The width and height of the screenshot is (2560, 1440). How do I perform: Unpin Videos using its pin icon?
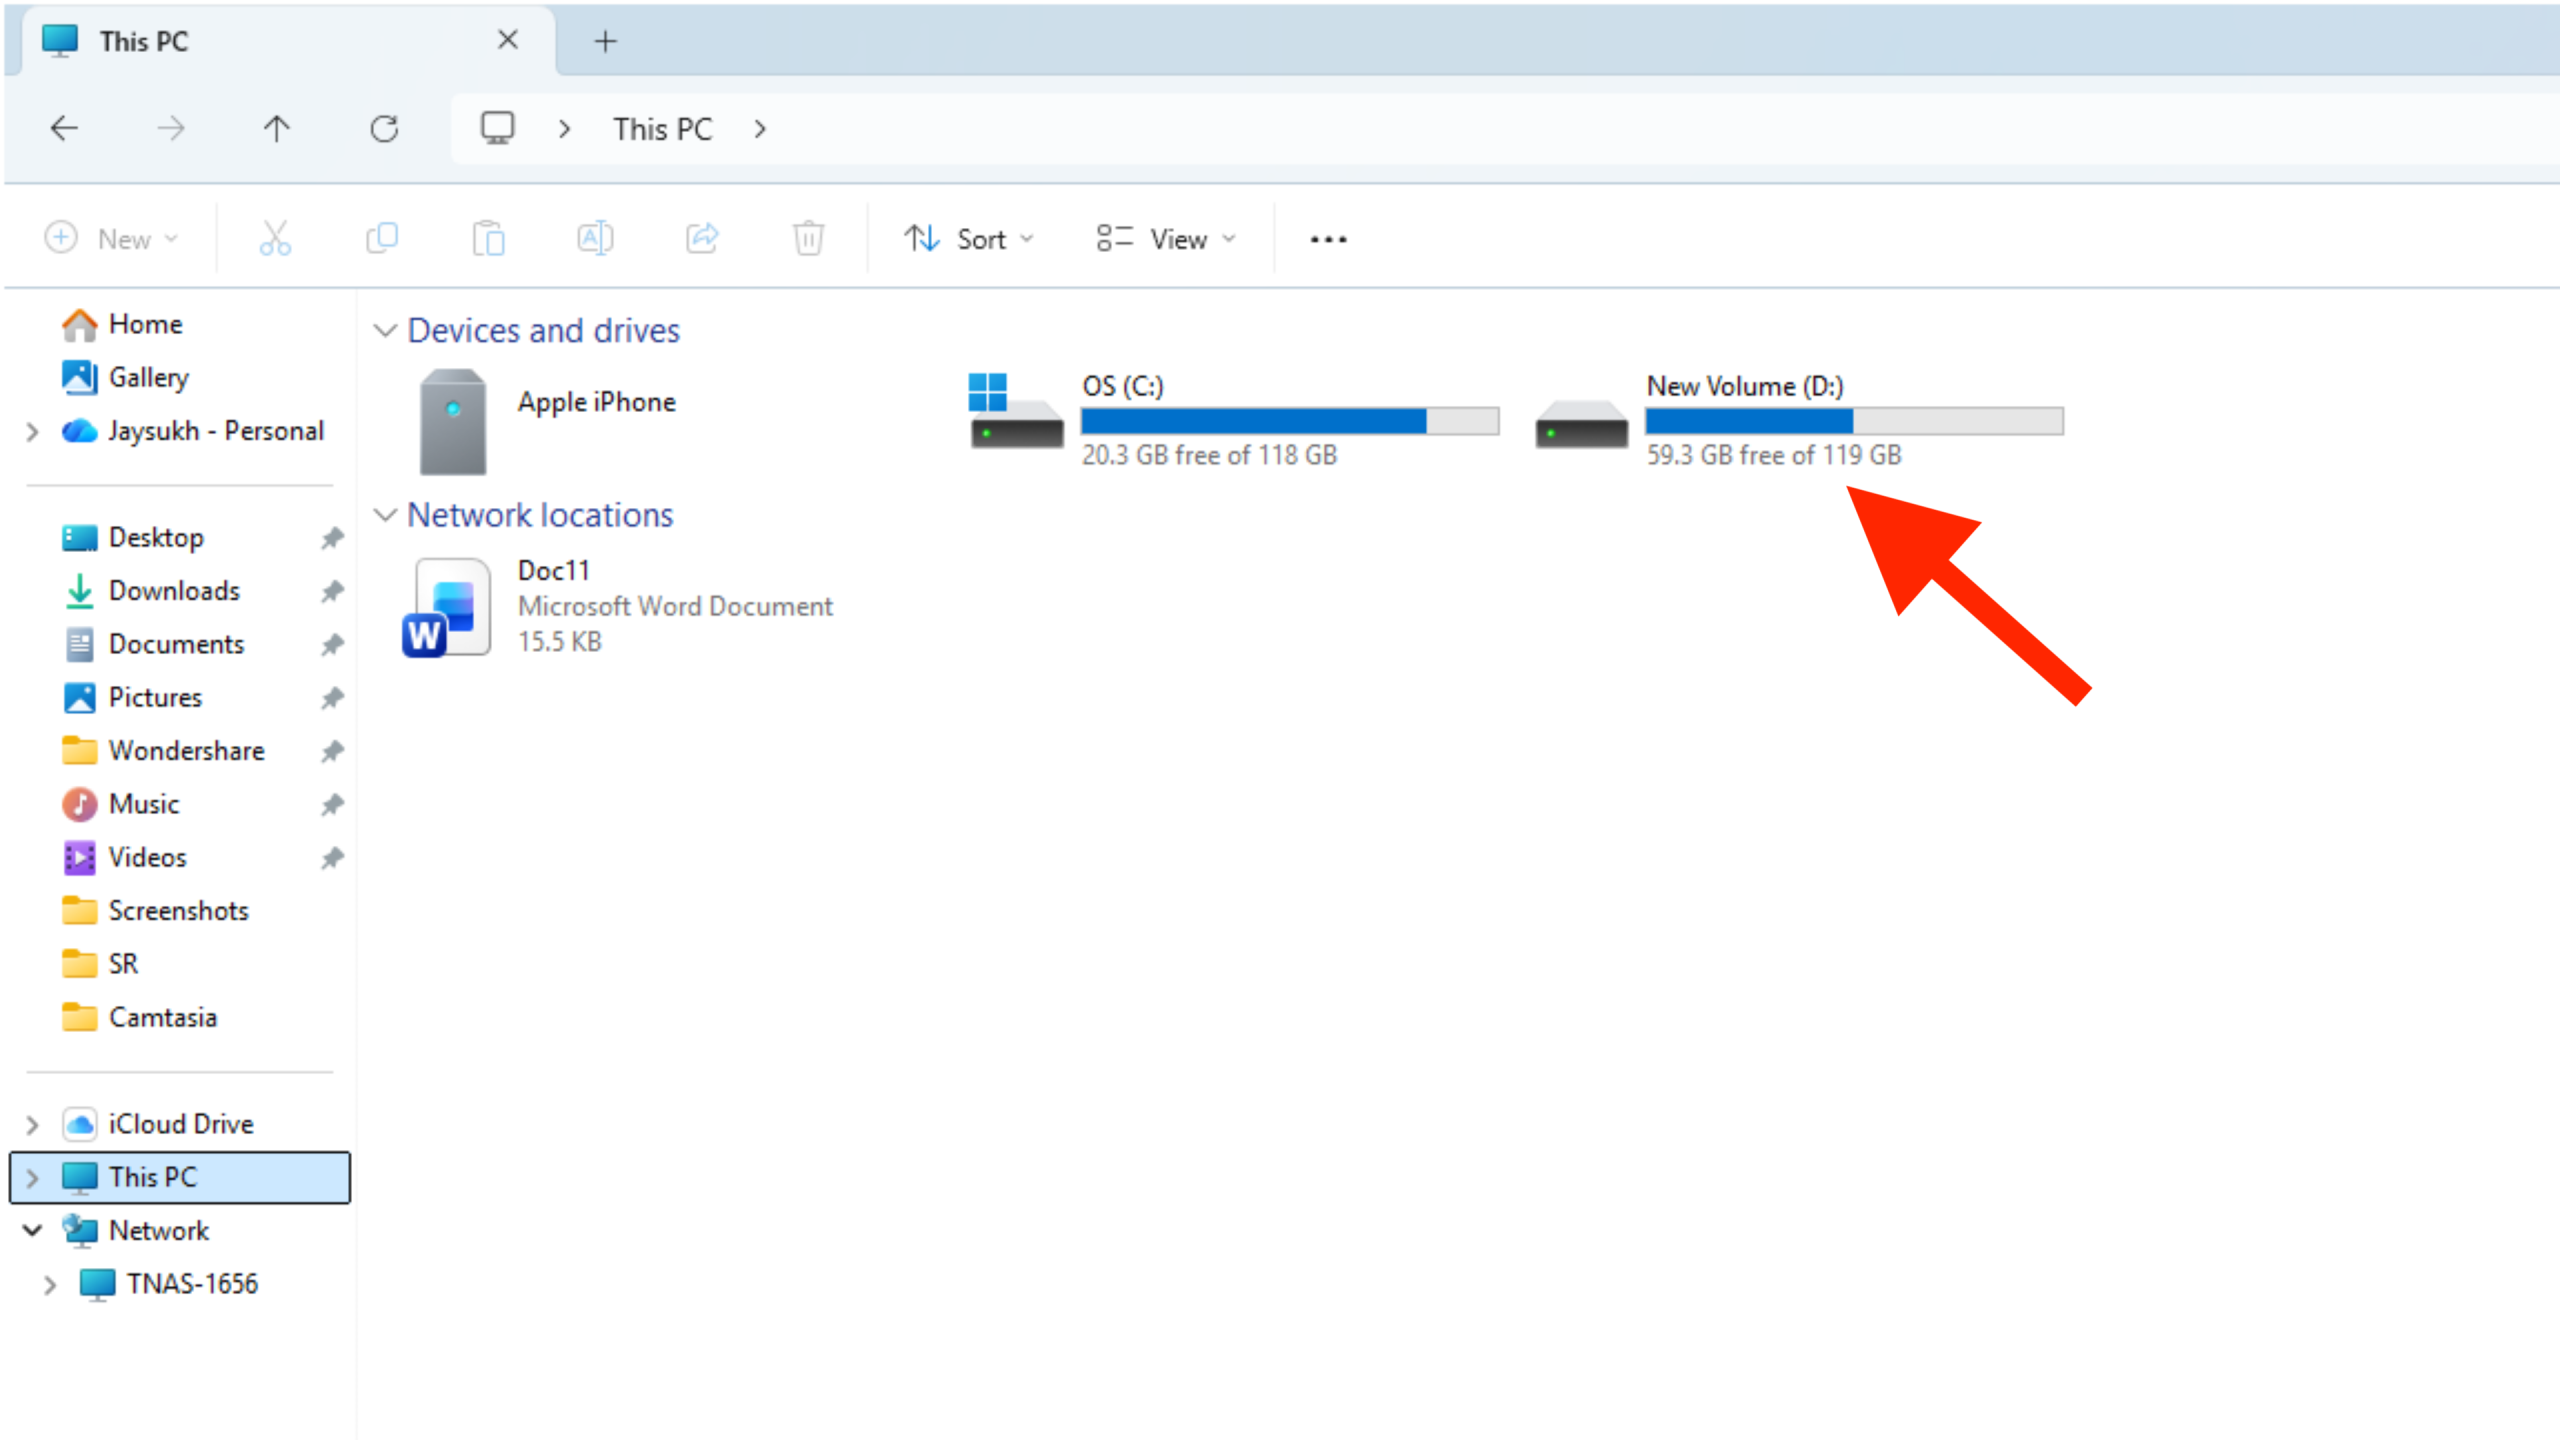pos(332,858)
